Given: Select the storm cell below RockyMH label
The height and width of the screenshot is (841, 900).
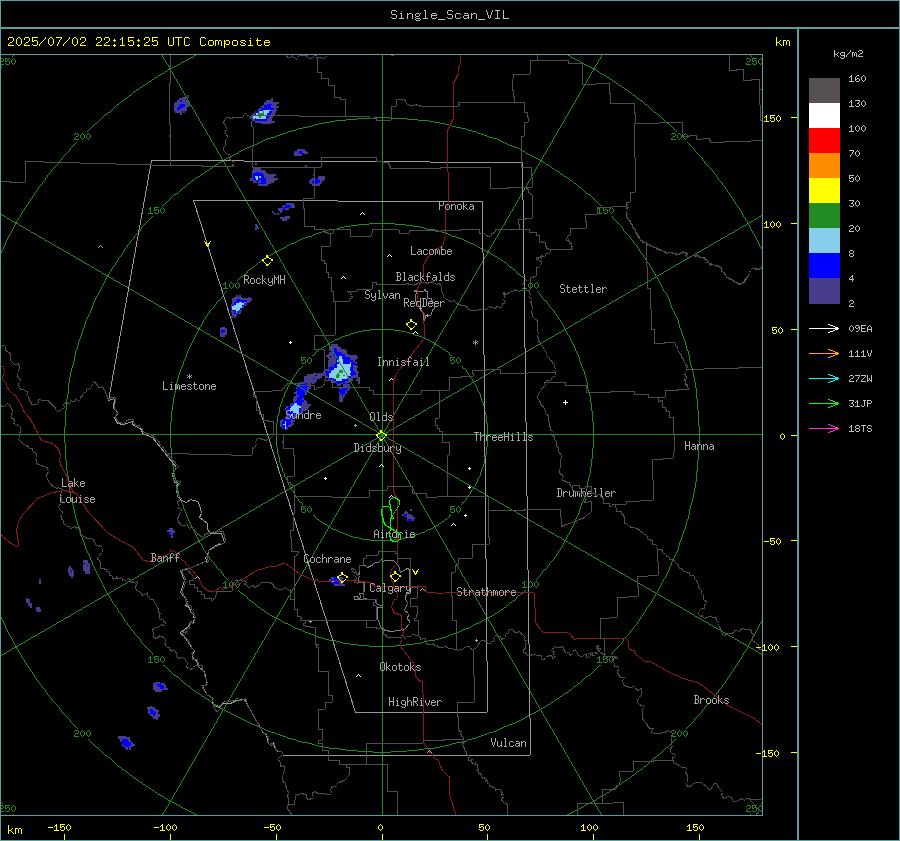Looking at the screenshot, I should tap(239, 305).
